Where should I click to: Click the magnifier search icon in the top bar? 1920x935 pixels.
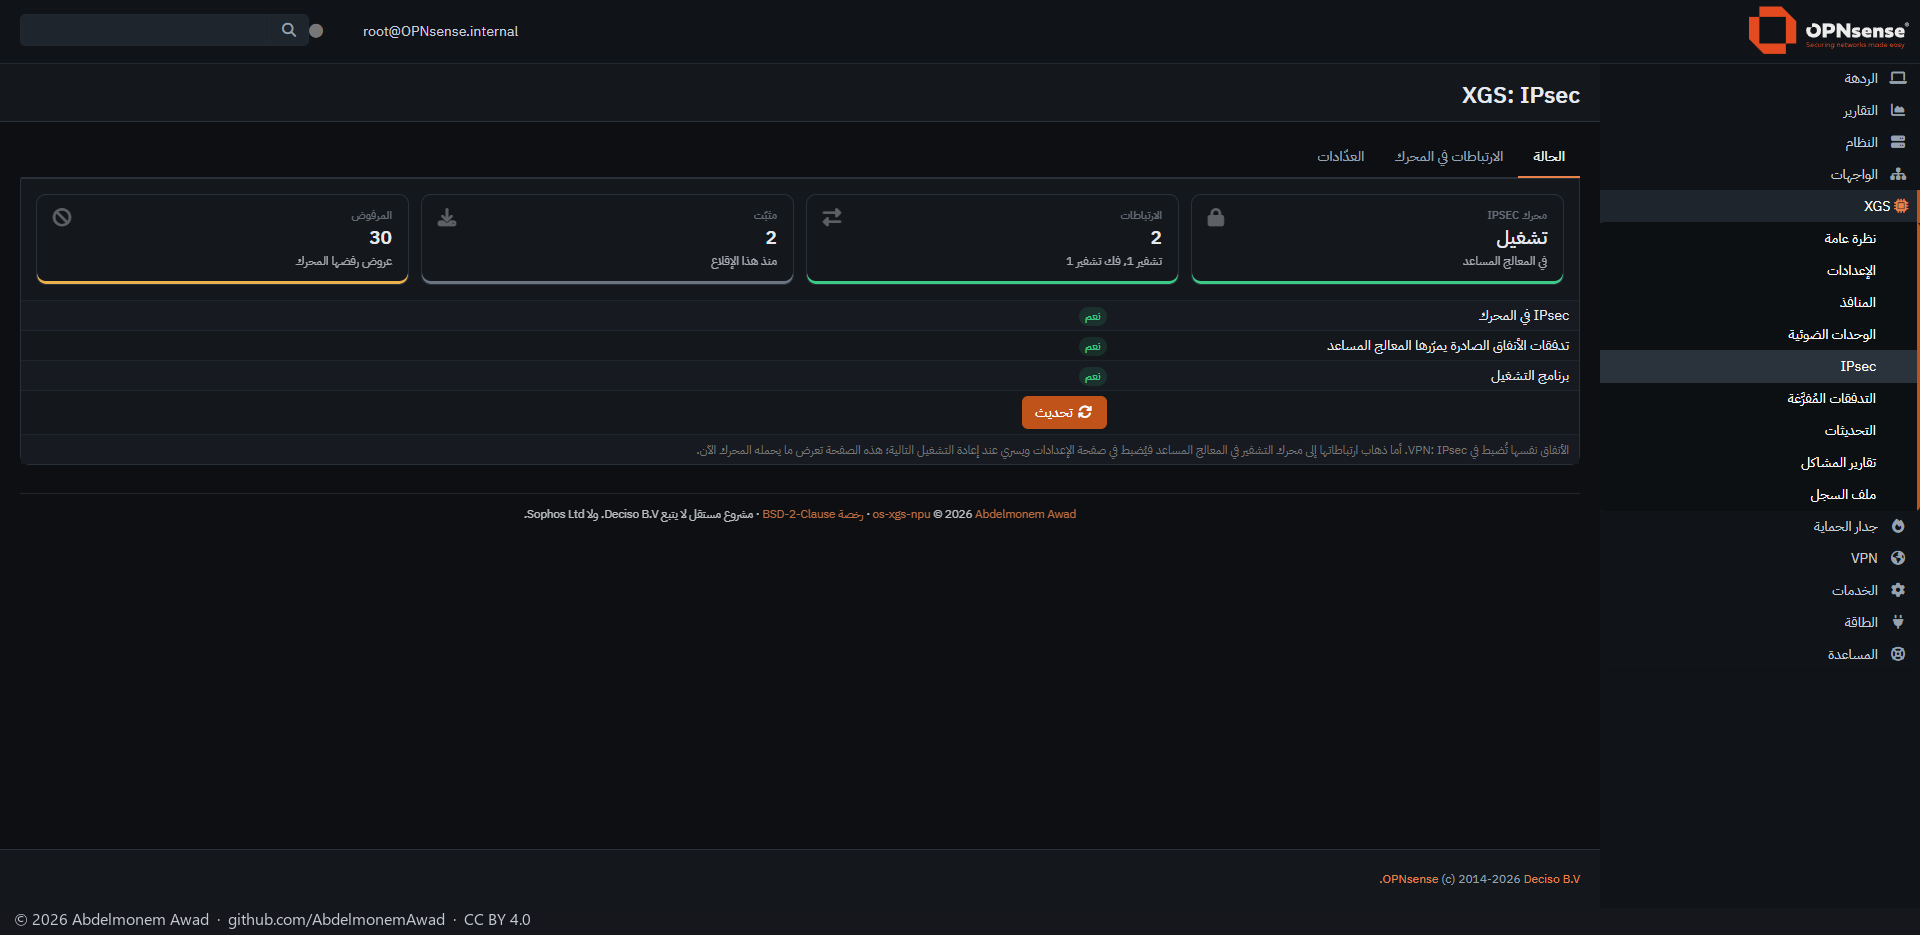(289, 30)
